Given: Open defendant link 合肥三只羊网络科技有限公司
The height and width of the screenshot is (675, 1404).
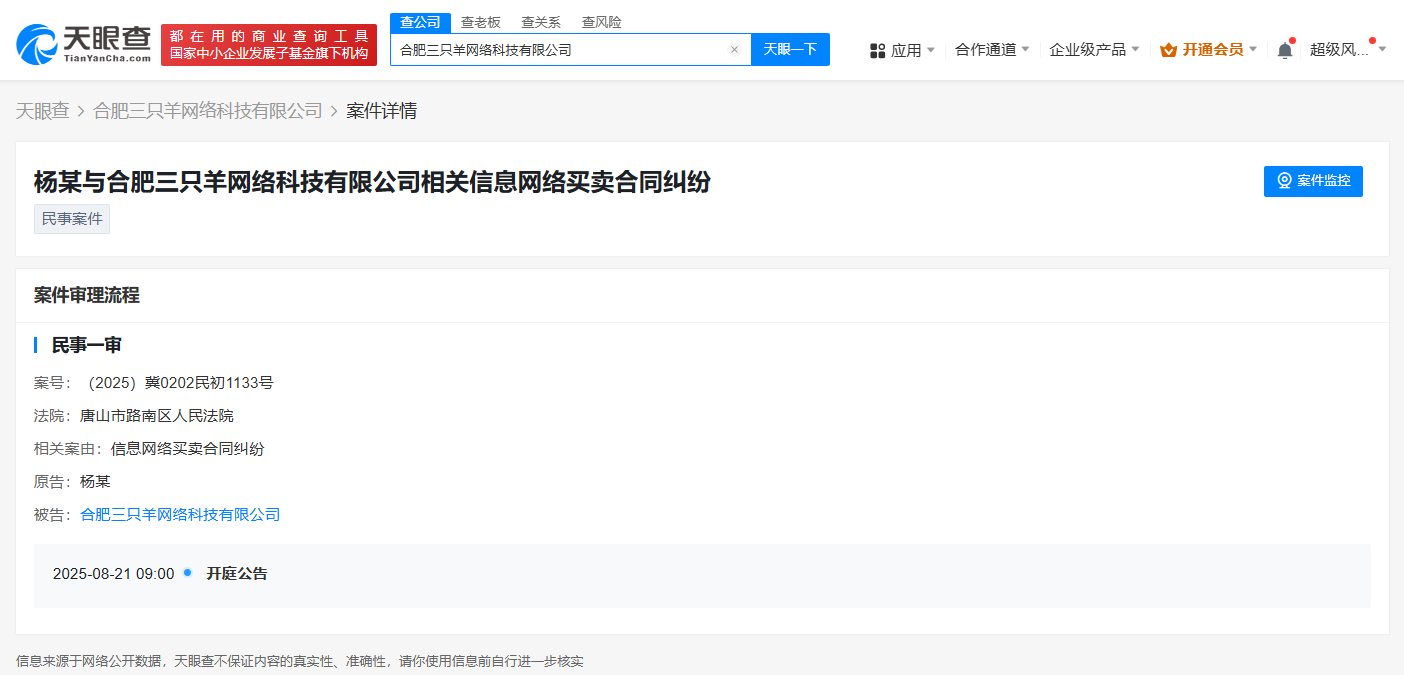Looking at the screenshot, I should [x=181, y=514].
